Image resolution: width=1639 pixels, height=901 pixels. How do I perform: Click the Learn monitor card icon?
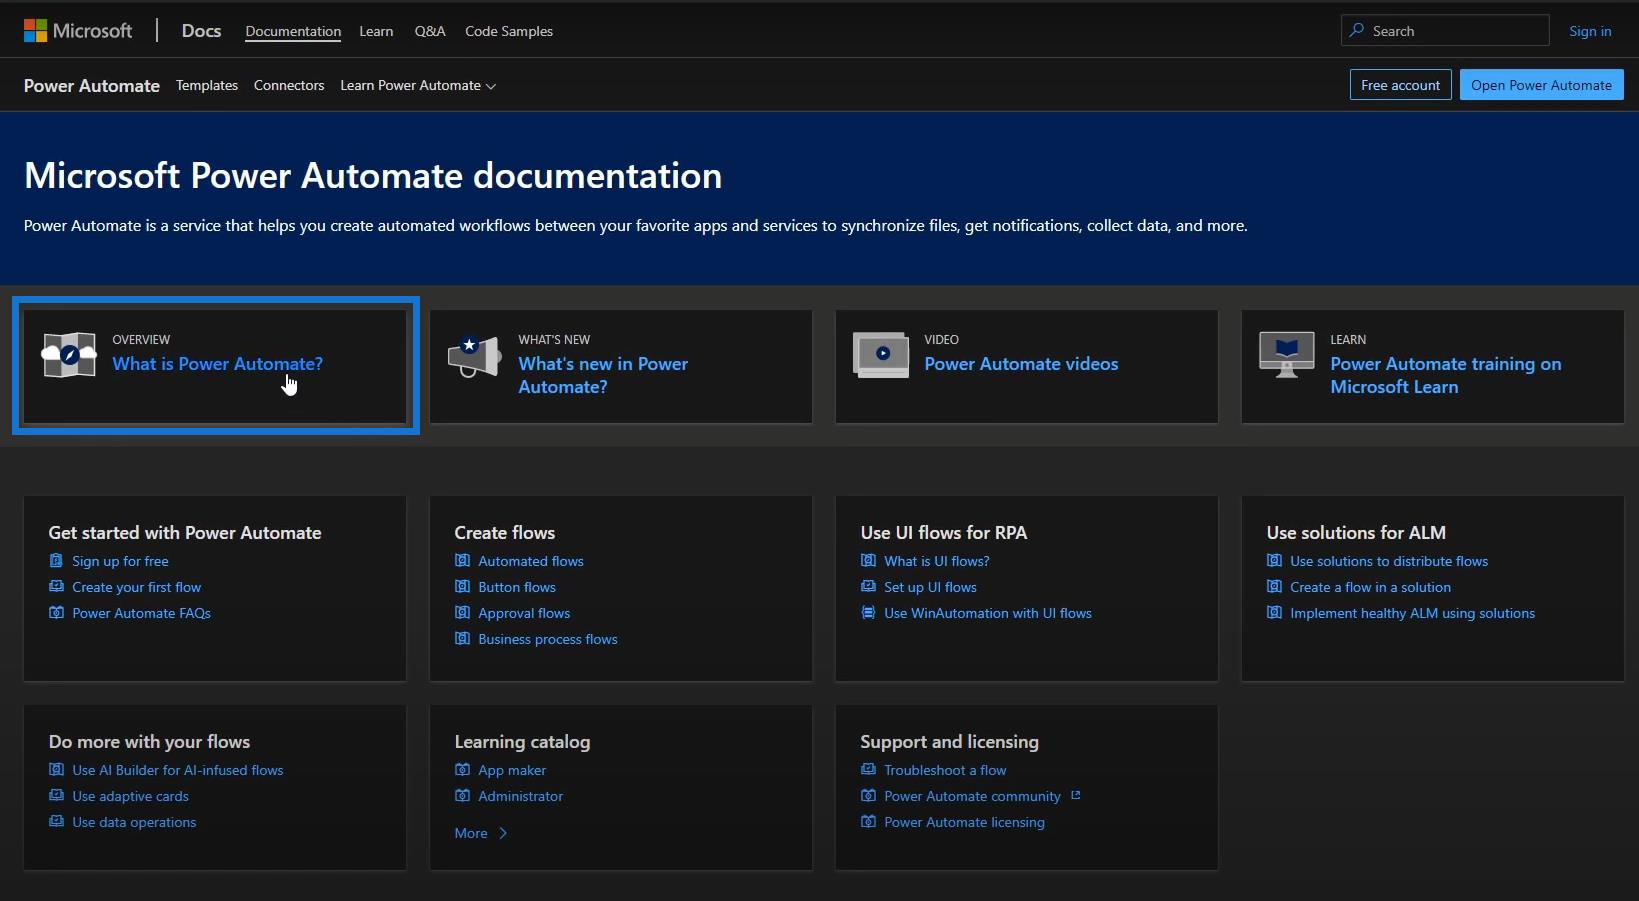(1287, 355)
